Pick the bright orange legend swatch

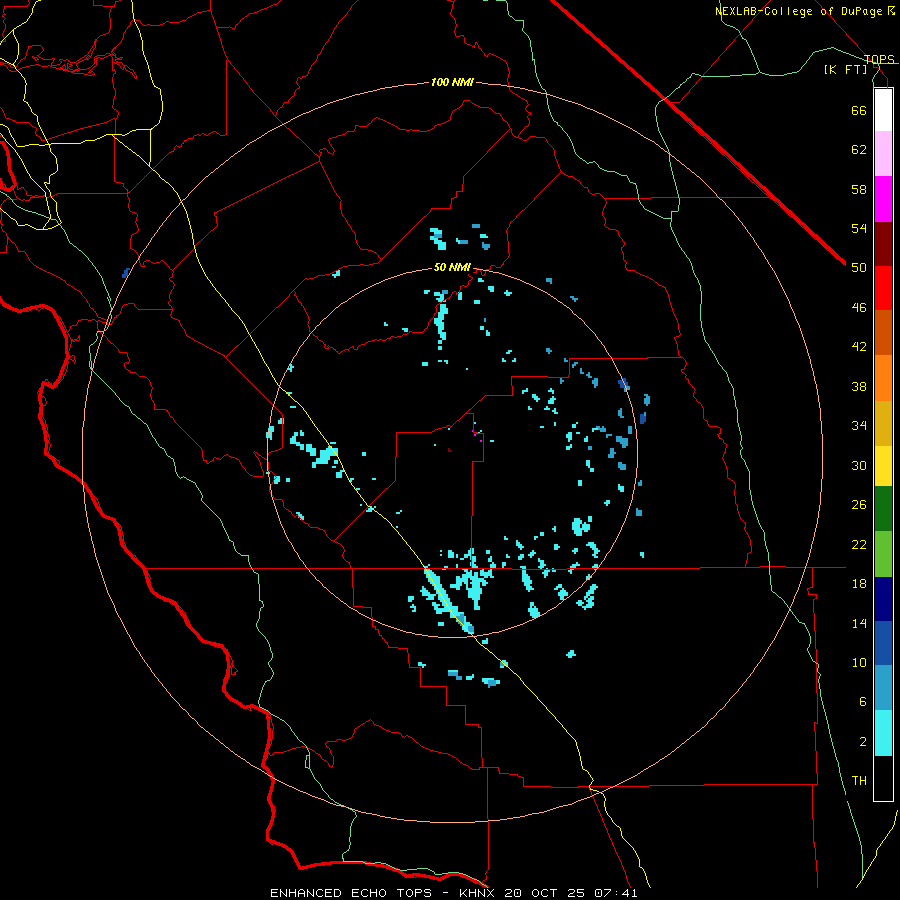[883, 378]
